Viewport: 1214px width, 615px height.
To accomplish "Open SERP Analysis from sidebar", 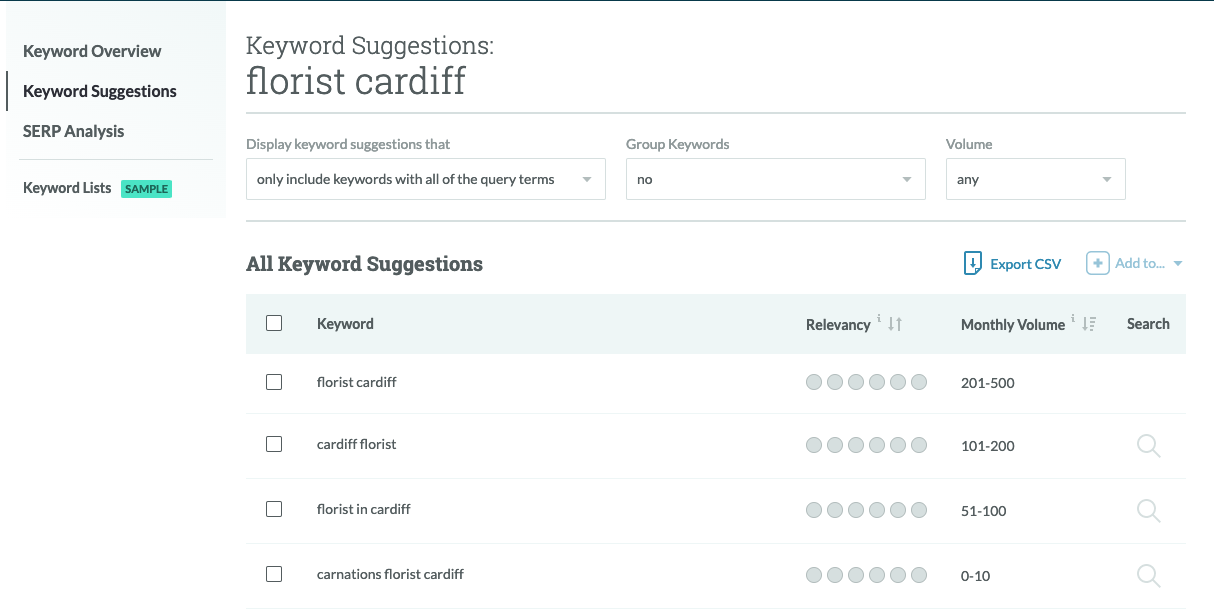I will click(74, 131).
